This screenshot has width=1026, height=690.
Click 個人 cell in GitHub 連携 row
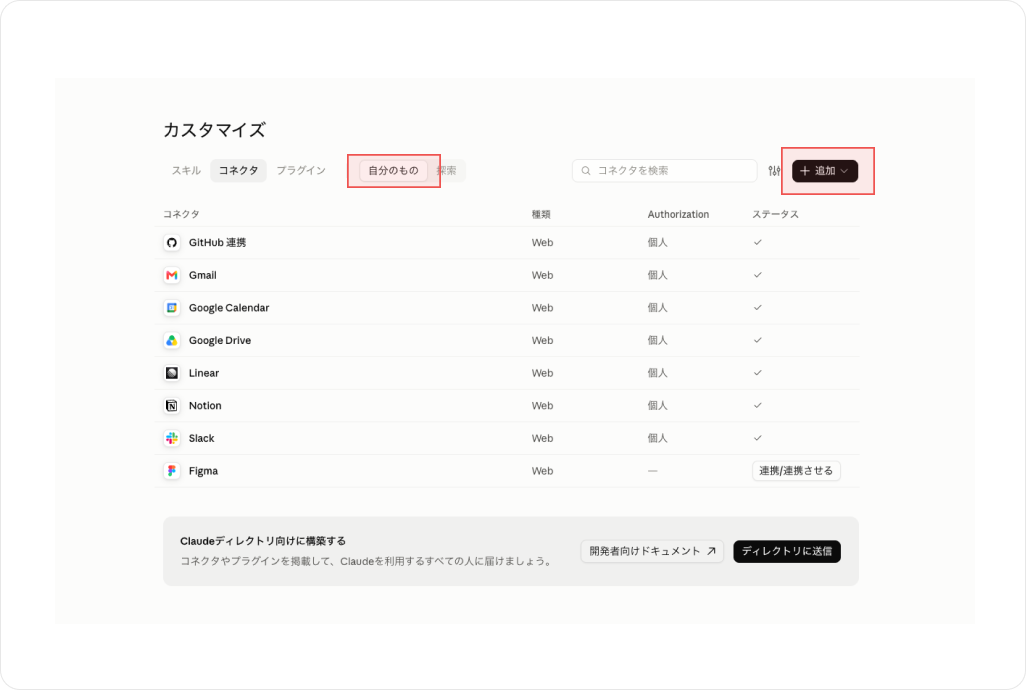[x=658, y=243]
